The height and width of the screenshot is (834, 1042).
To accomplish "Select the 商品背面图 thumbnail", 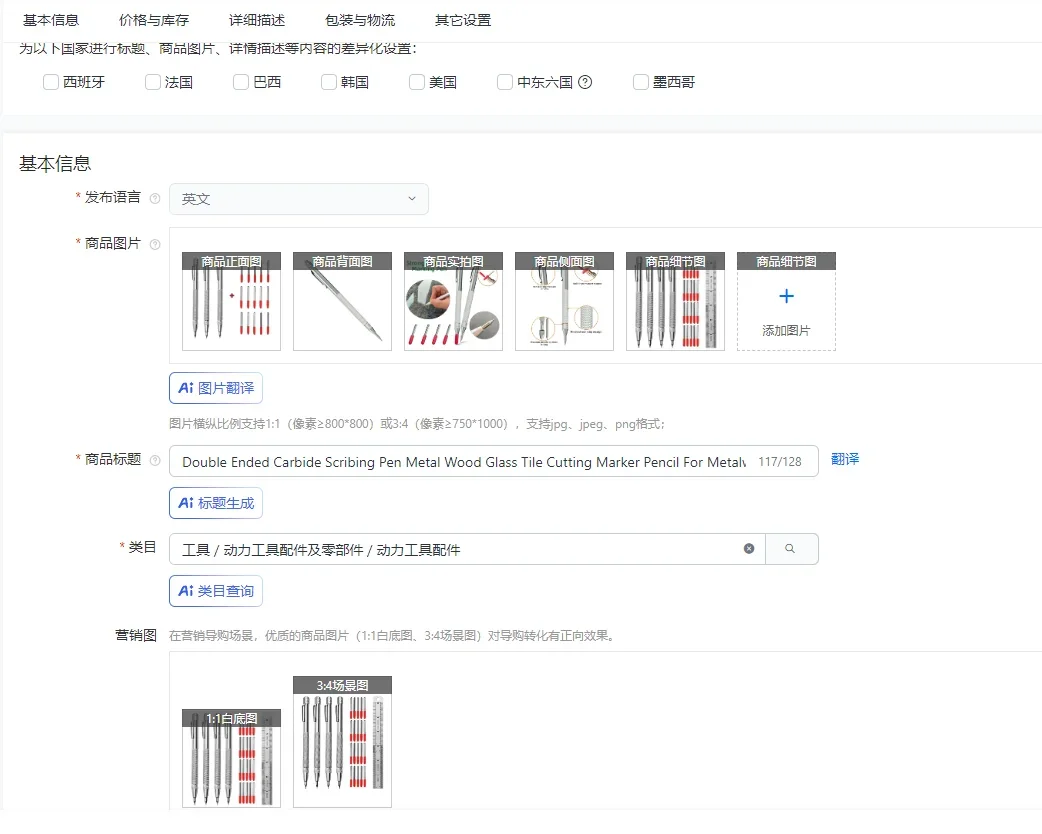I will tap(342, 301).
